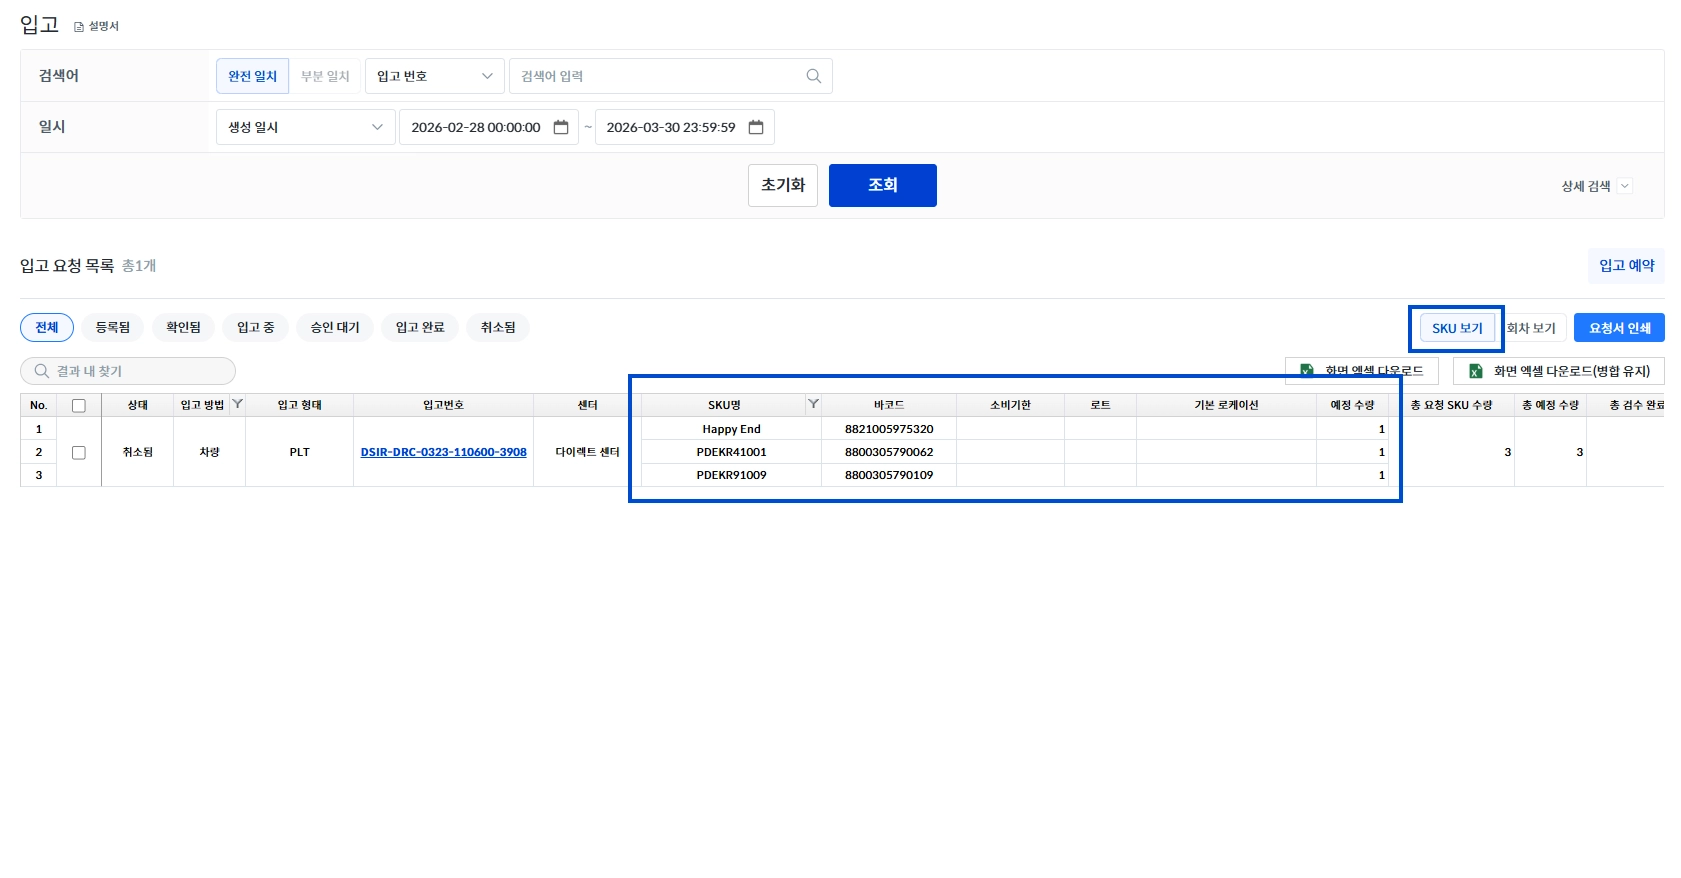1681x878 pixels.
Task: Select 완전 일치 match option
Action: (252, 76)
